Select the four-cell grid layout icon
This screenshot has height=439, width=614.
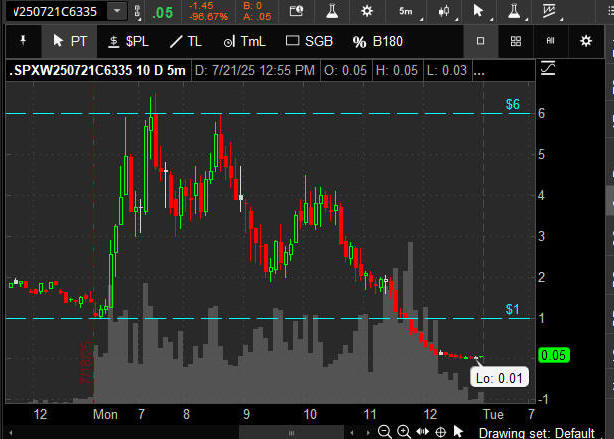[x=515, y=41]
